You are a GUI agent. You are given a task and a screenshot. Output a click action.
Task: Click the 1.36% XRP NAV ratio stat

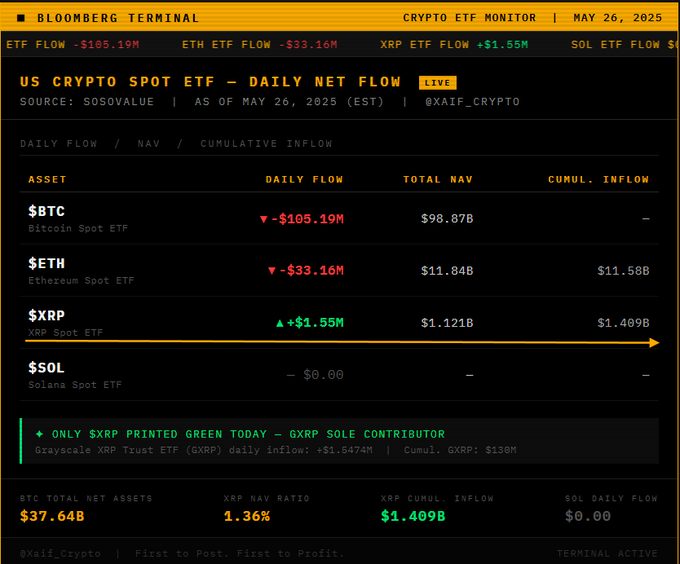click(247, 516)
